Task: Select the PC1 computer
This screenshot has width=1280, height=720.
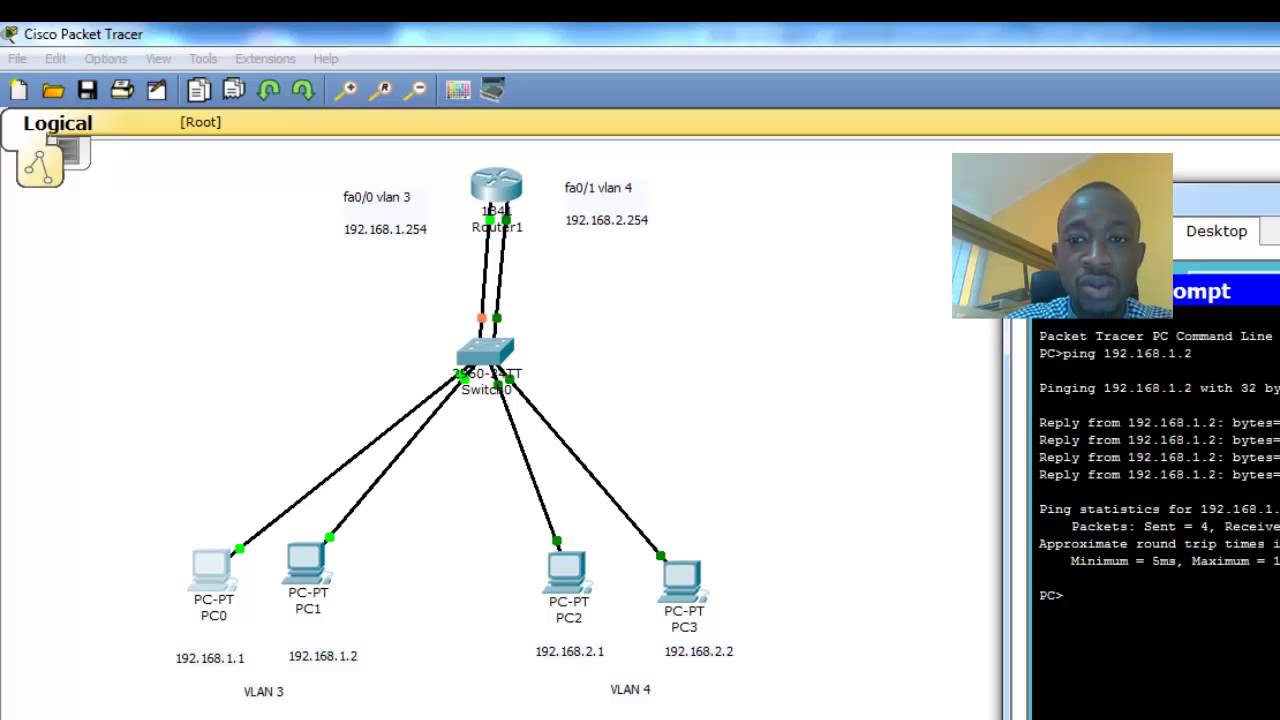Action: pos(306,563)
